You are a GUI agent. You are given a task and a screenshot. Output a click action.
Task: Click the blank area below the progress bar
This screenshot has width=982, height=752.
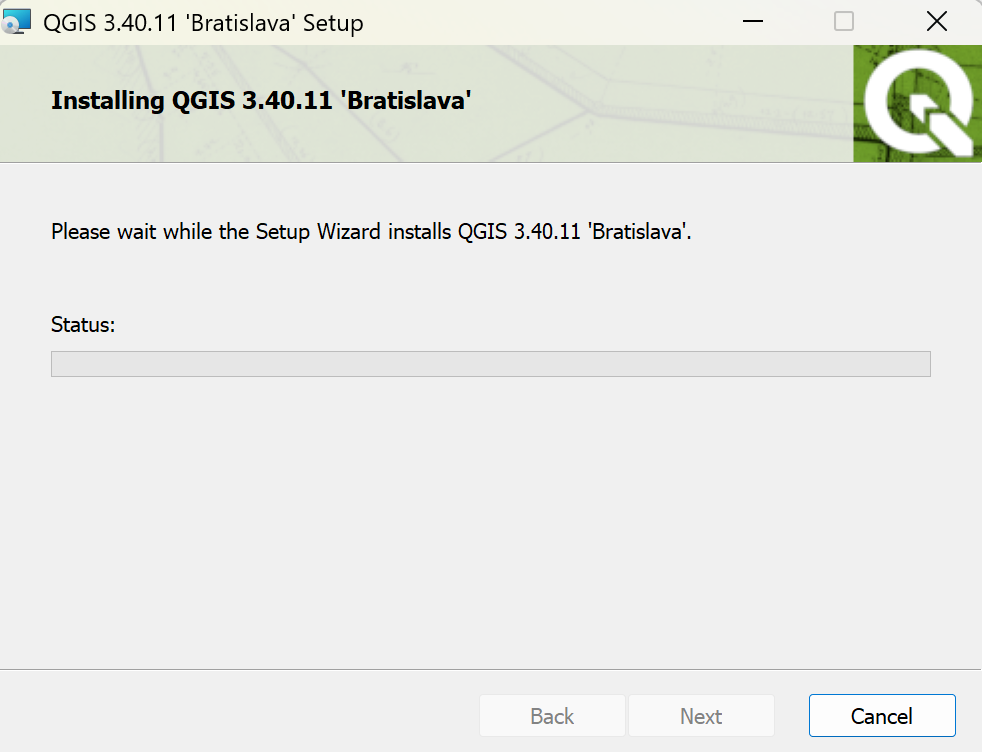[x=490, y=520]
